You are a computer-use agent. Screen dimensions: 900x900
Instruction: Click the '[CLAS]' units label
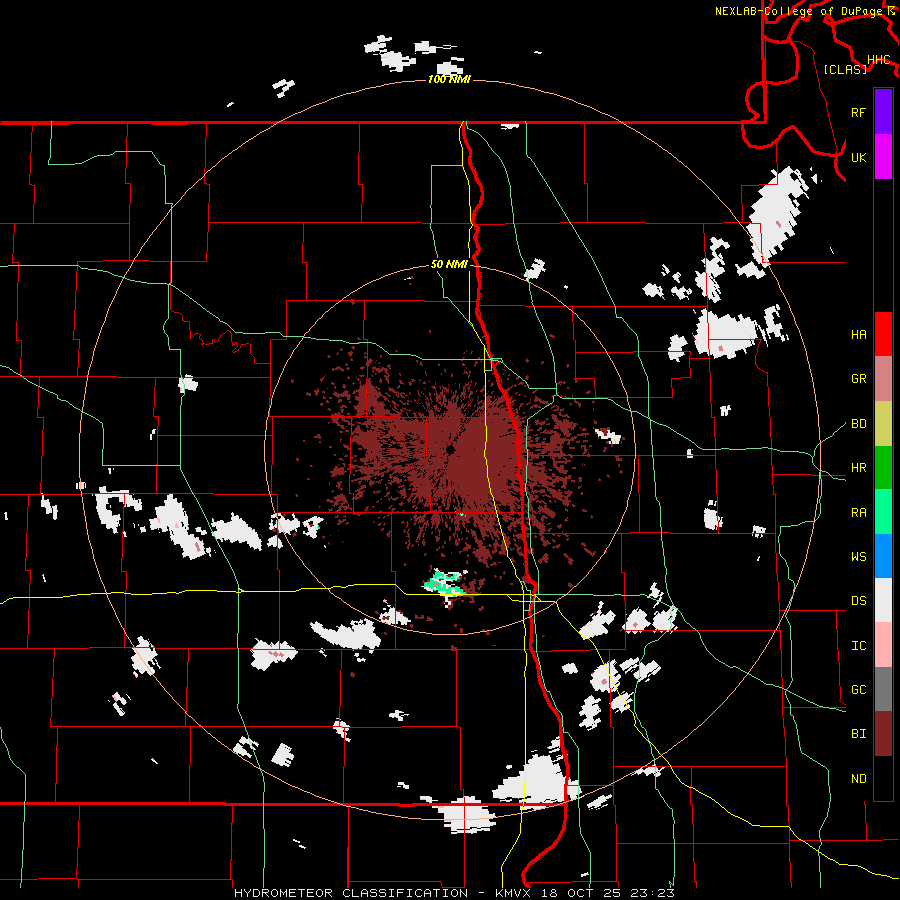tap(845, 69)
